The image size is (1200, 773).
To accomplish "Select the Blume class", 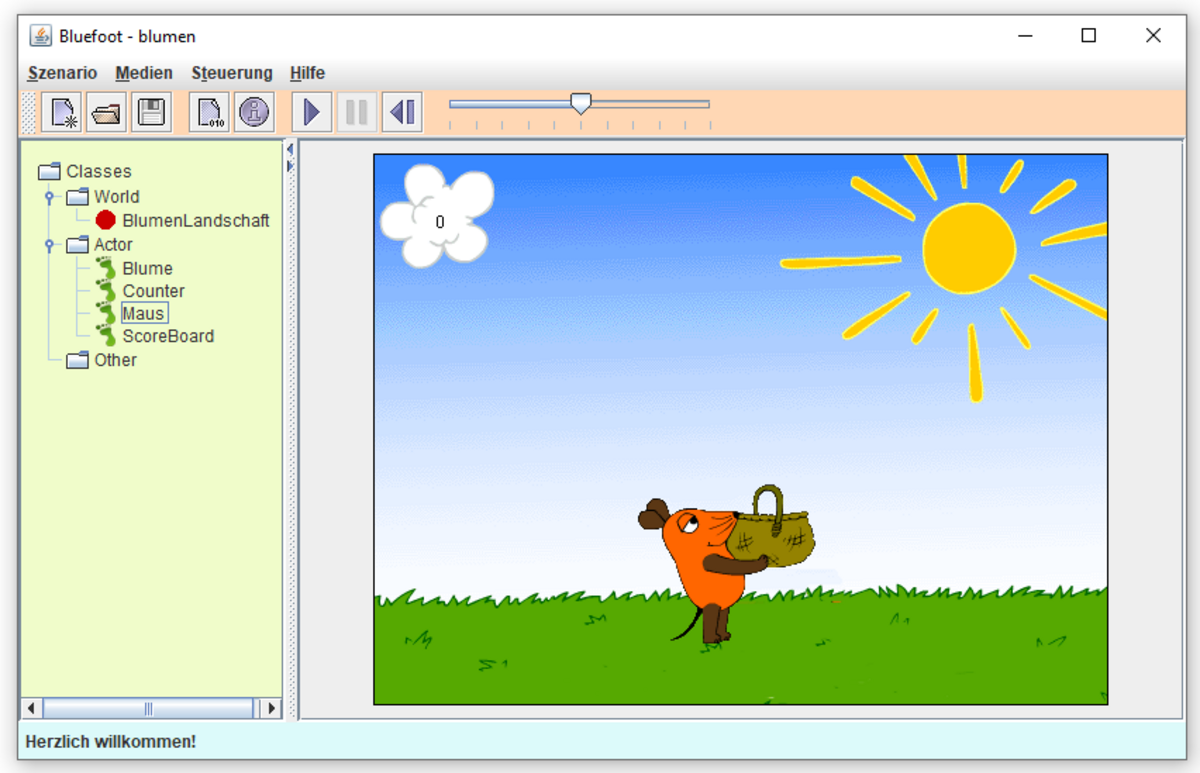I will pyautogui.click(x=147, y=268).
